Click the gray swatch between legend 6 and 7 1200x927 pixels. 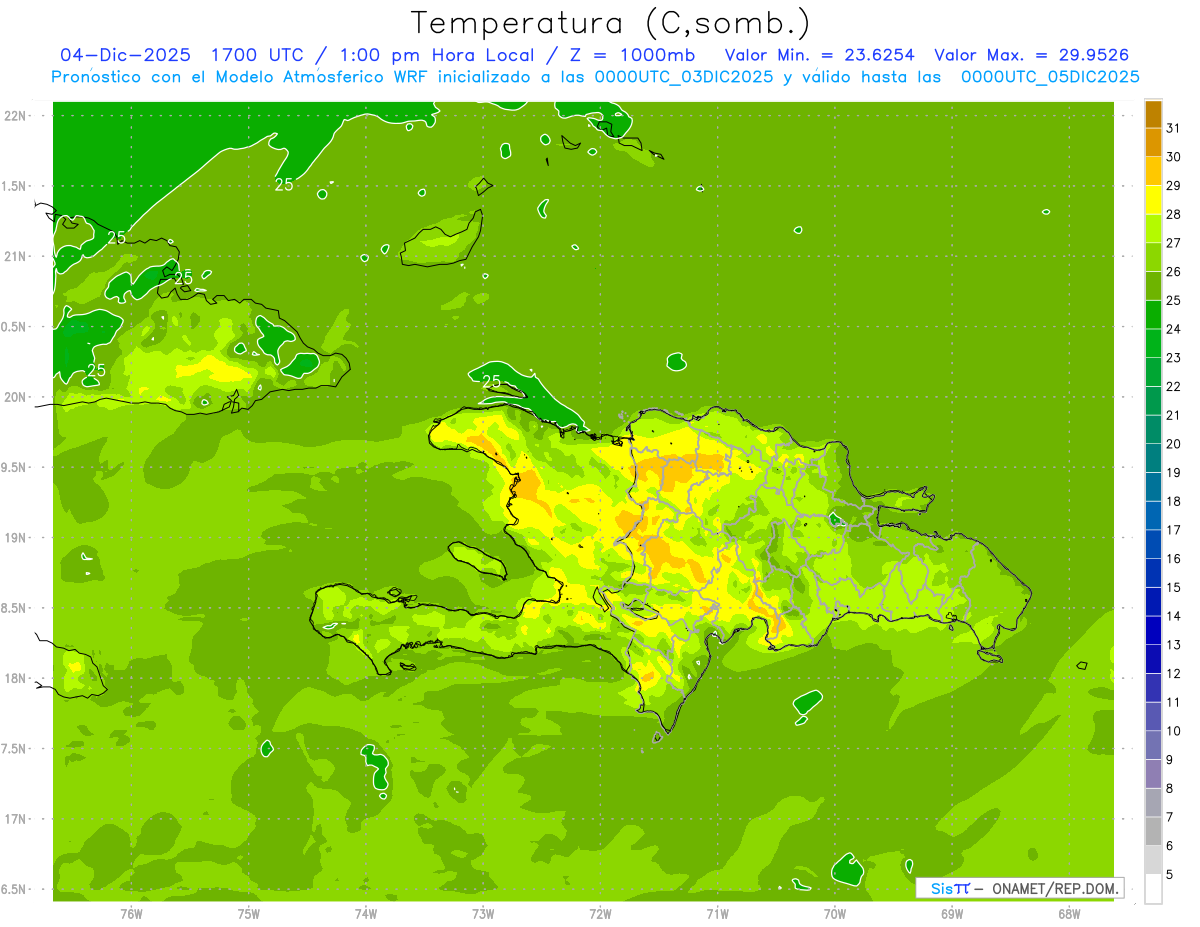(x=1153, y=831)
